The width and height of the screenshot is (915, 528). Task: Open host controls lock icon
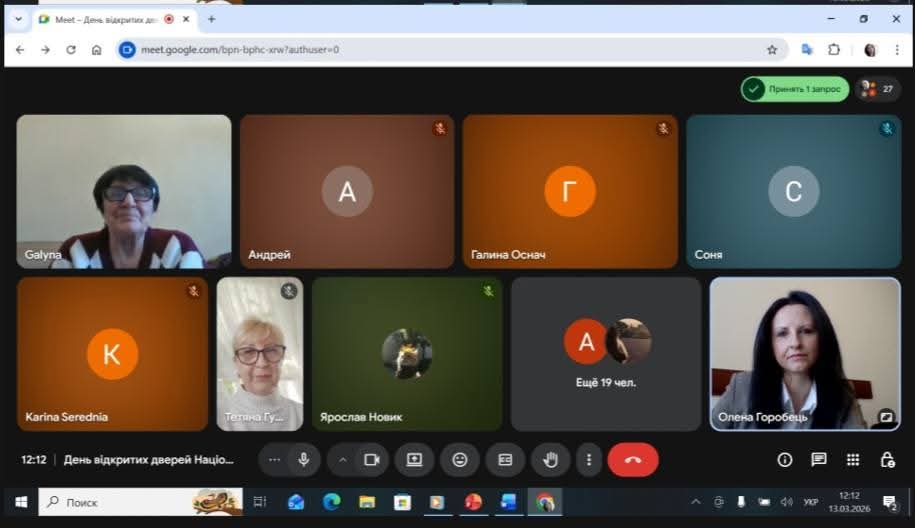pyautogui.click(x=887, y=460)
